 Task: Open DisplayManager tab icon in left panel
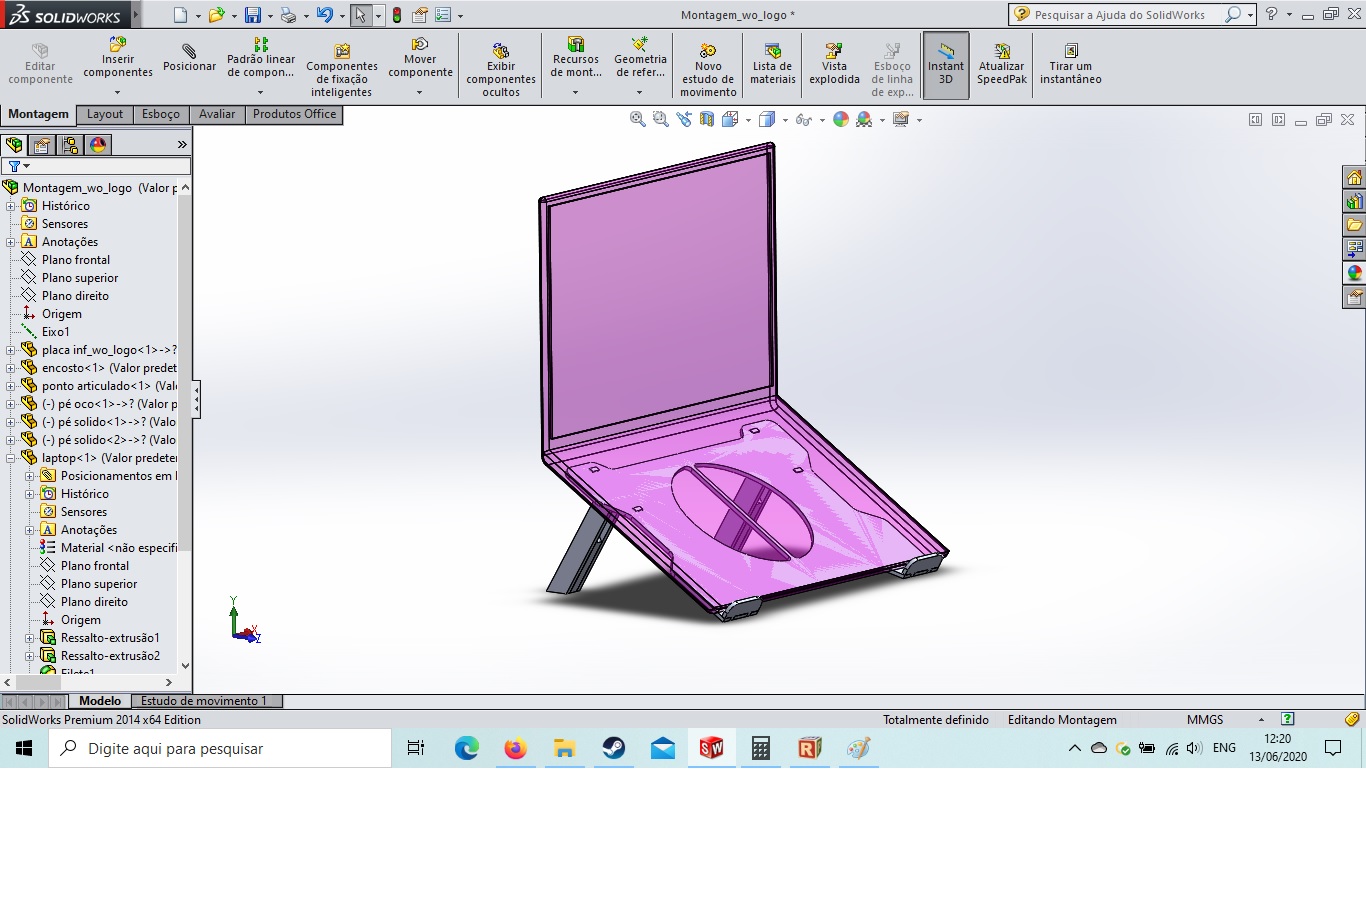click(98, 145)
